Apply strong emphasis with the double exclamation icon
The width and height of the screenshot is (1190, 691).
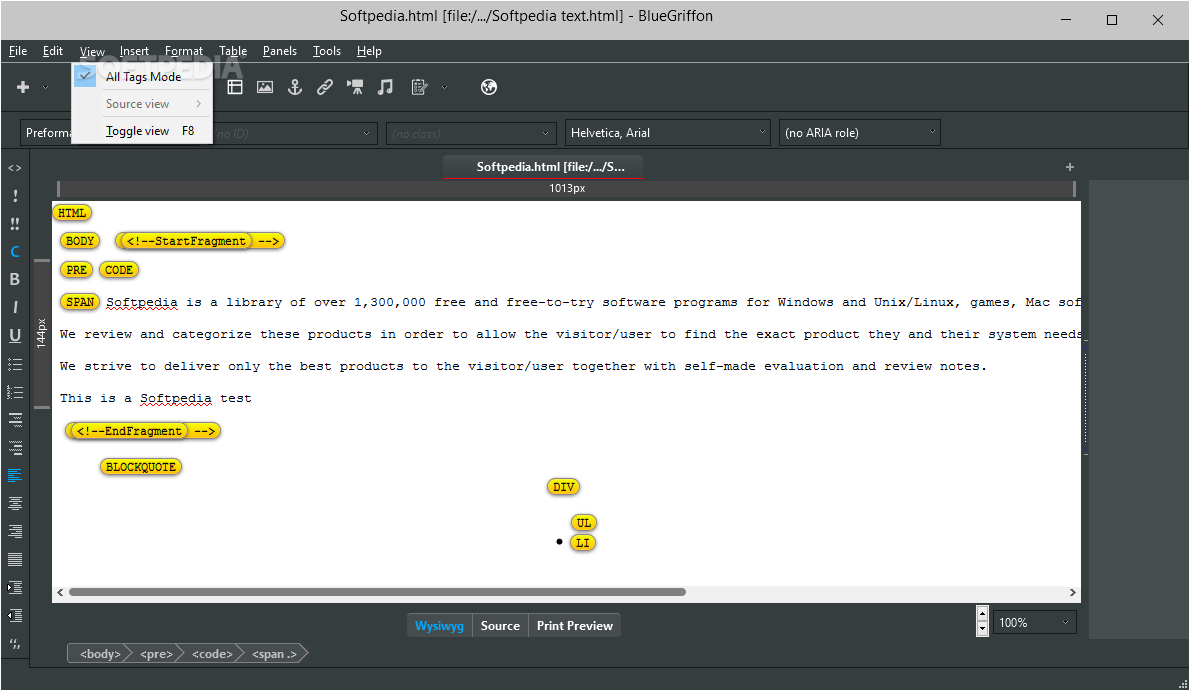(x=14, y=224)
